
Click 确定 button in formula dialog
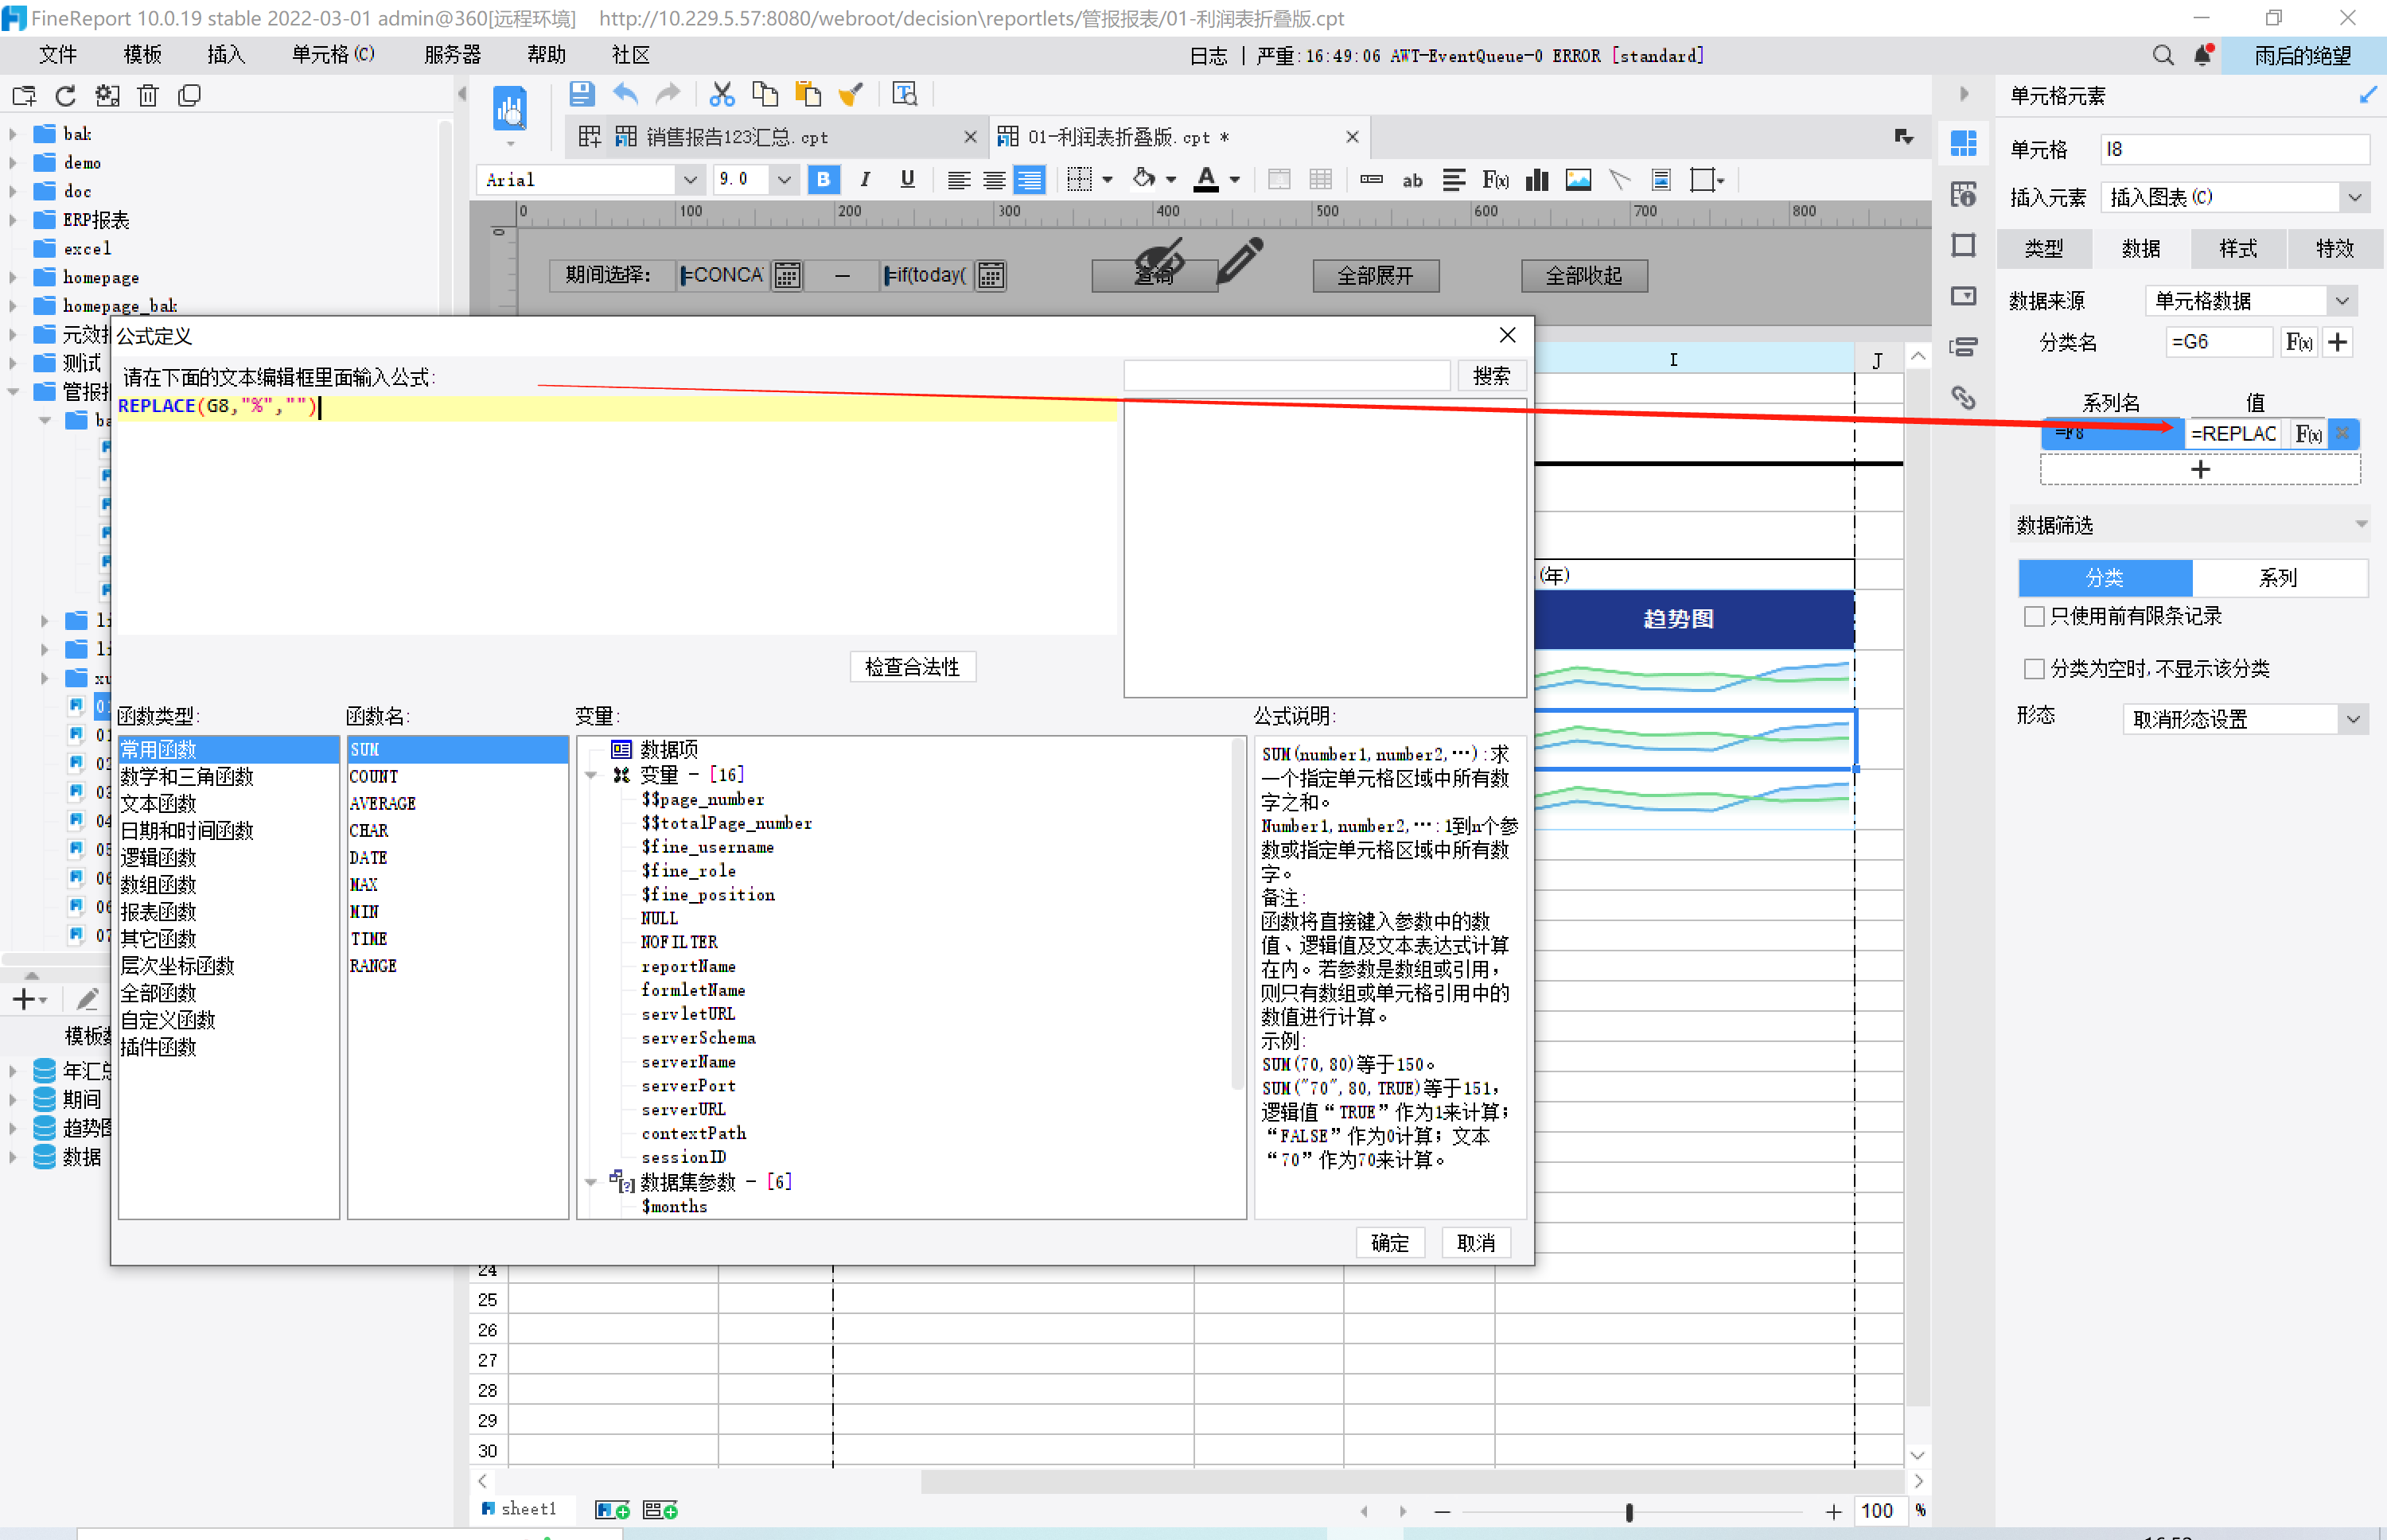tap(1390, 1243)
